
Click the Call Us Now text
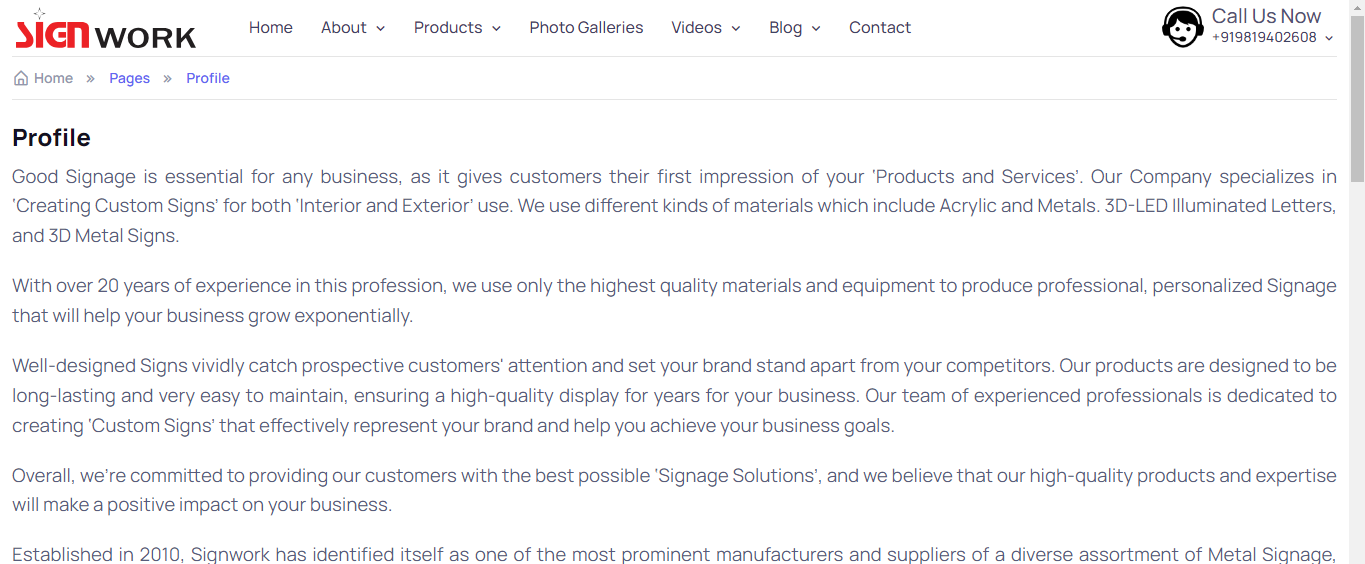(1266, 16)
